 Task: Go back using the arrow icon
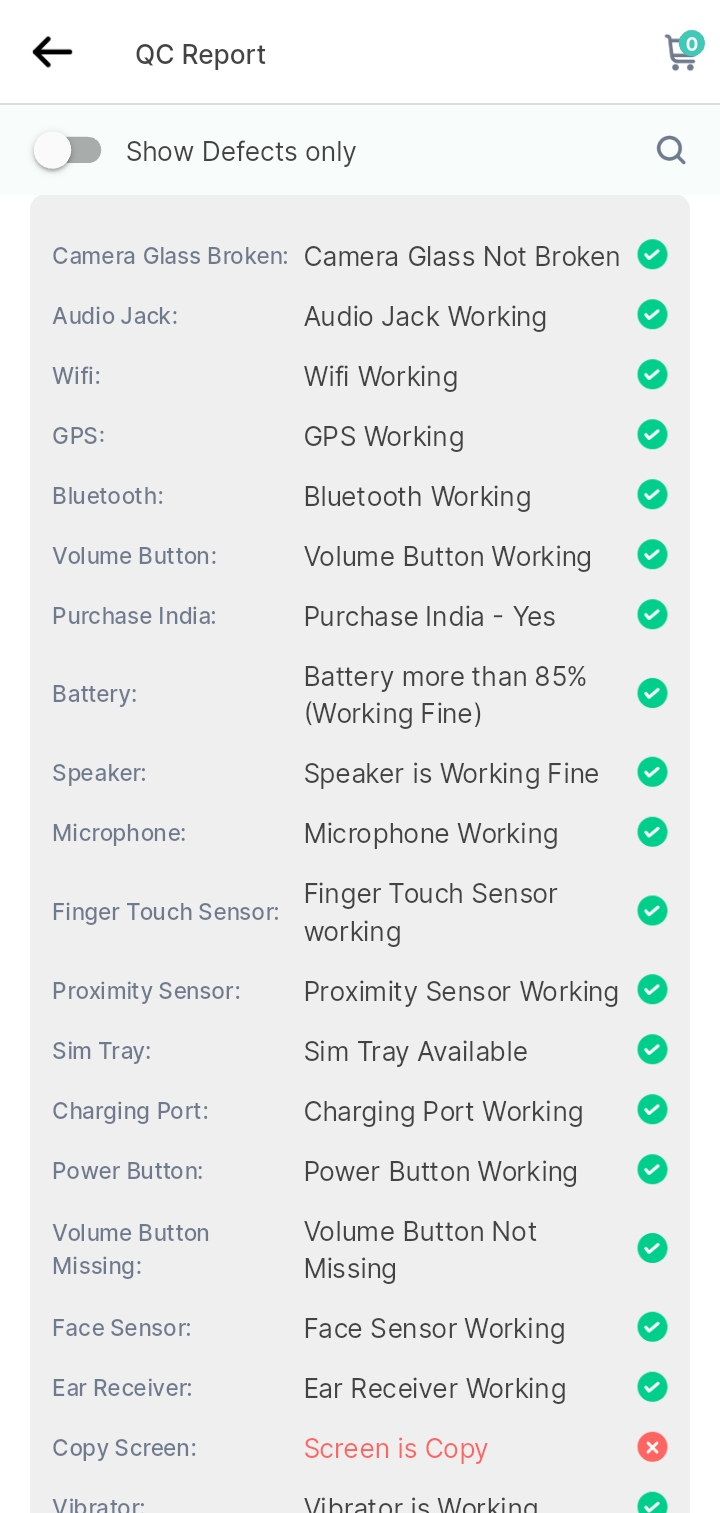52,52
